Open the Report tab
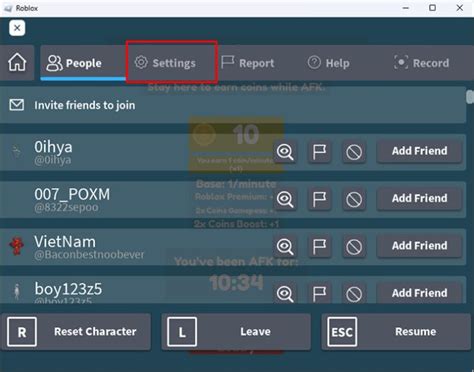The image size is (474, 372). pos(248,63)
